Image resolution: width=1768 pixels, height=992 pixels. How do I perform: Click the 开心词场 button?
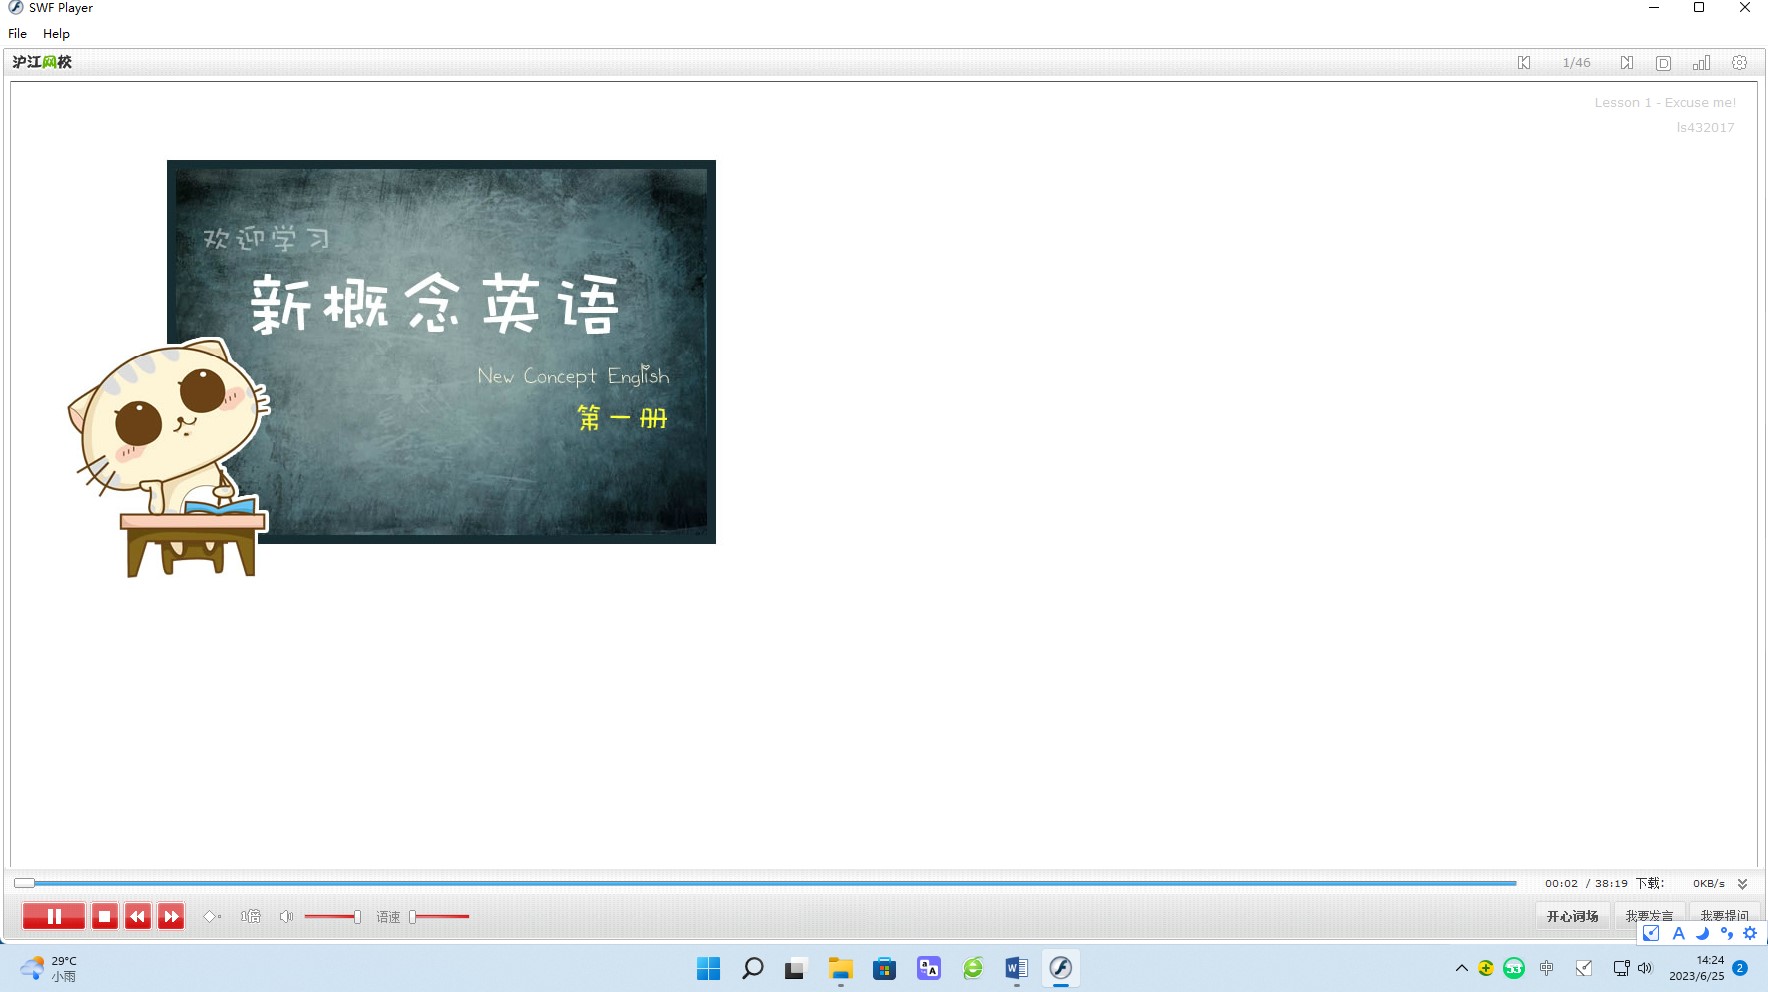1572,916
